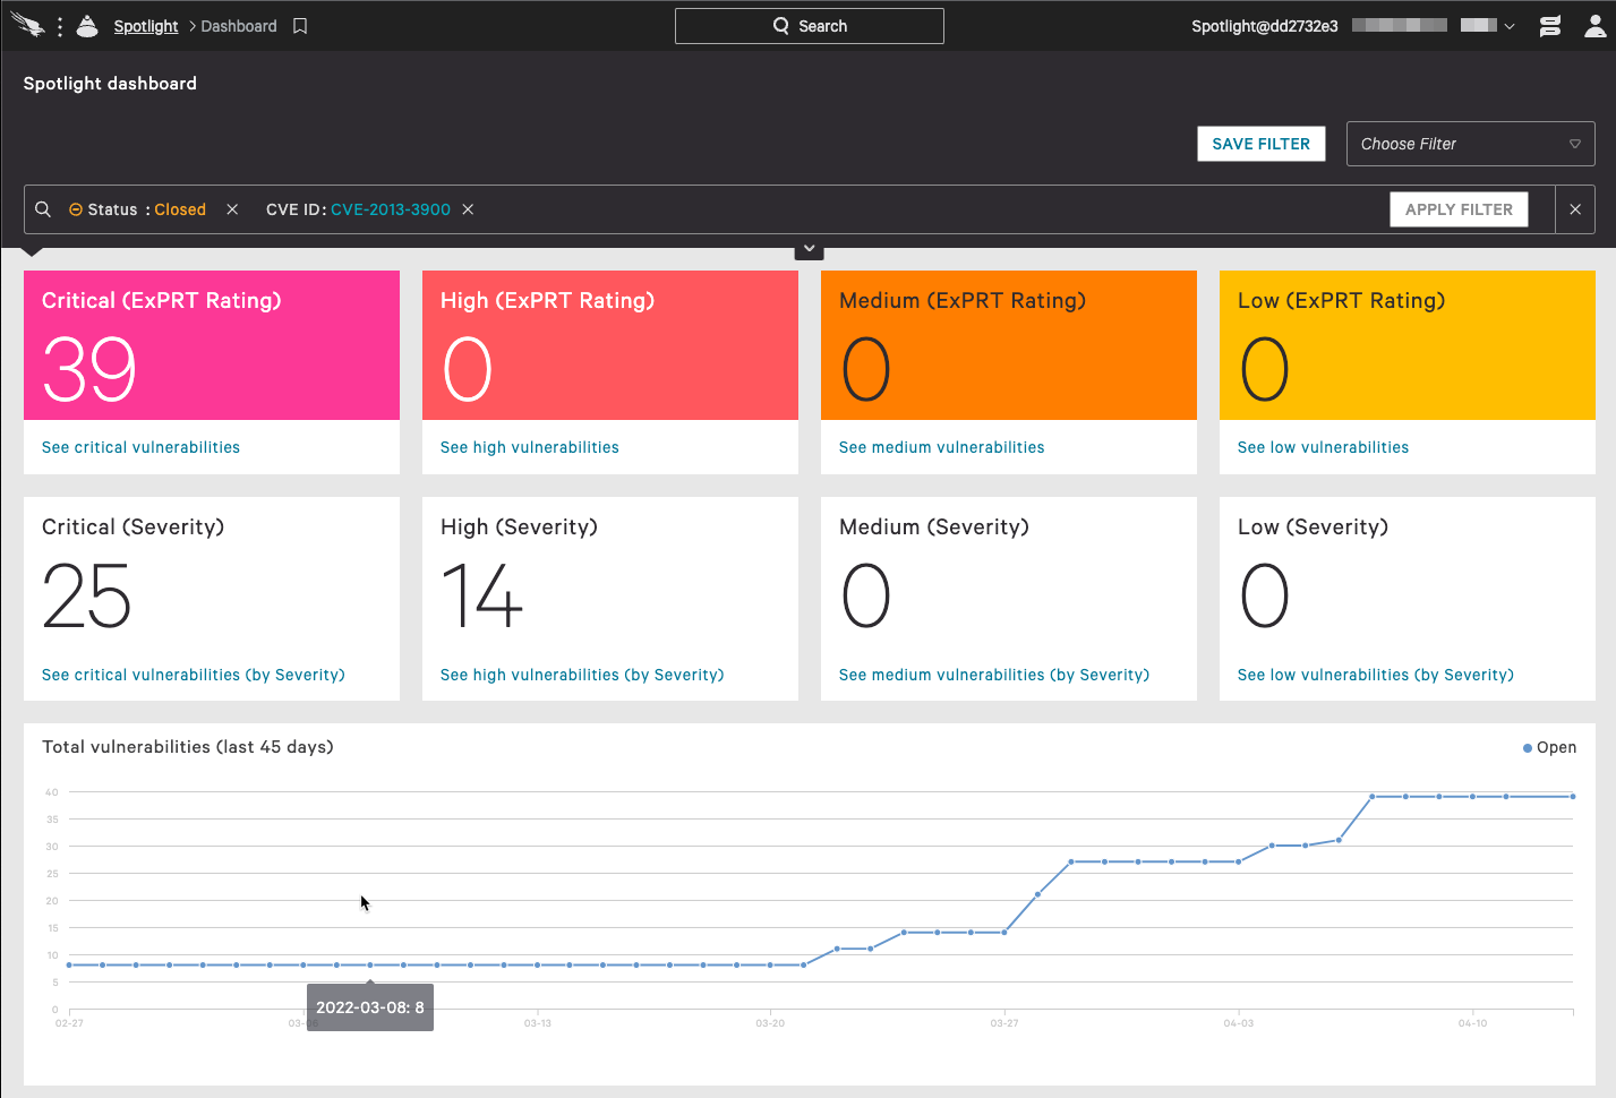
Task: Open See critical vulnerabilities (by Severity)
Action: 193,675
